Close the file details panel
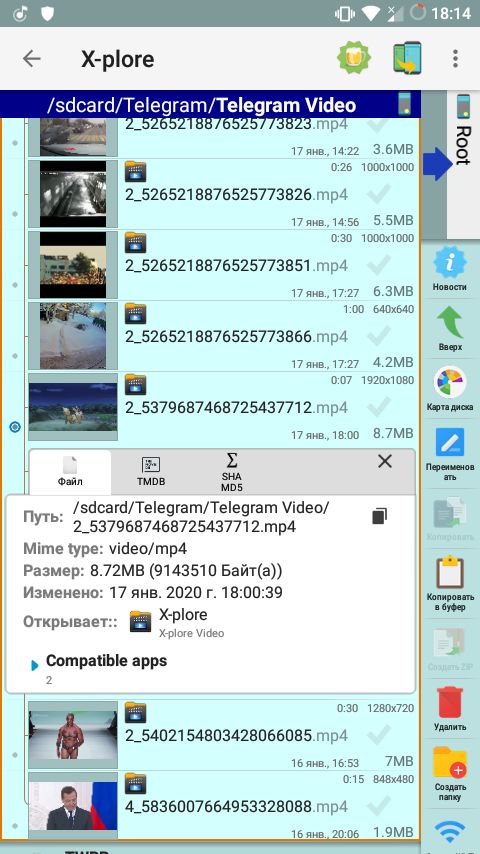This screenshot has height=854, width=480. [385, 461]
